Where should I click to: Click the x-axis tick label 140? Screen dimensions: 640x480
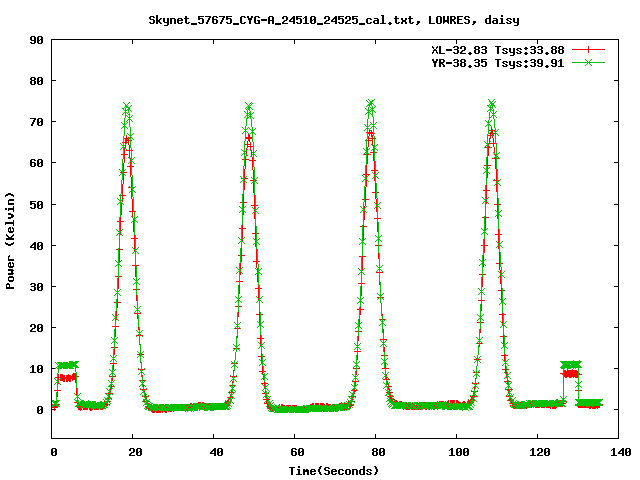(x=620, y=452)
